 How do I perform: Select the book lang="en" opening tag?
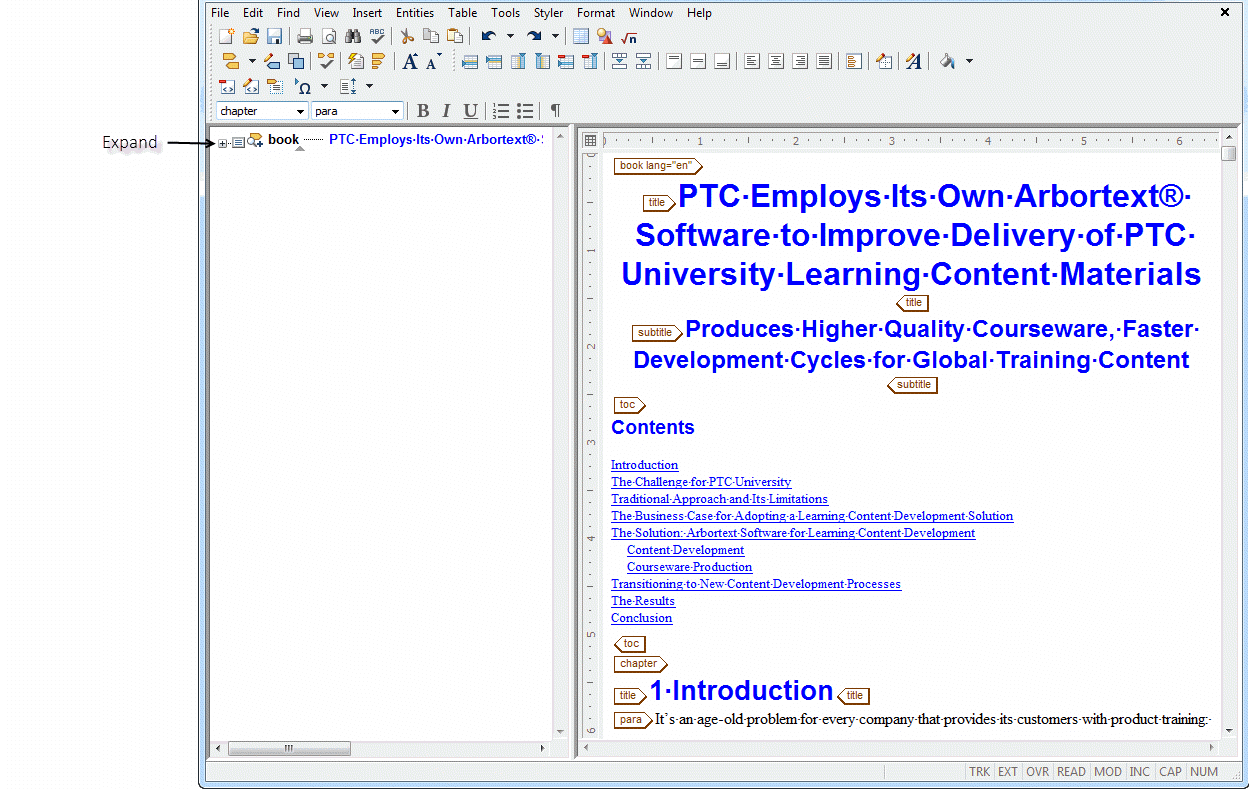pos(658,166)
